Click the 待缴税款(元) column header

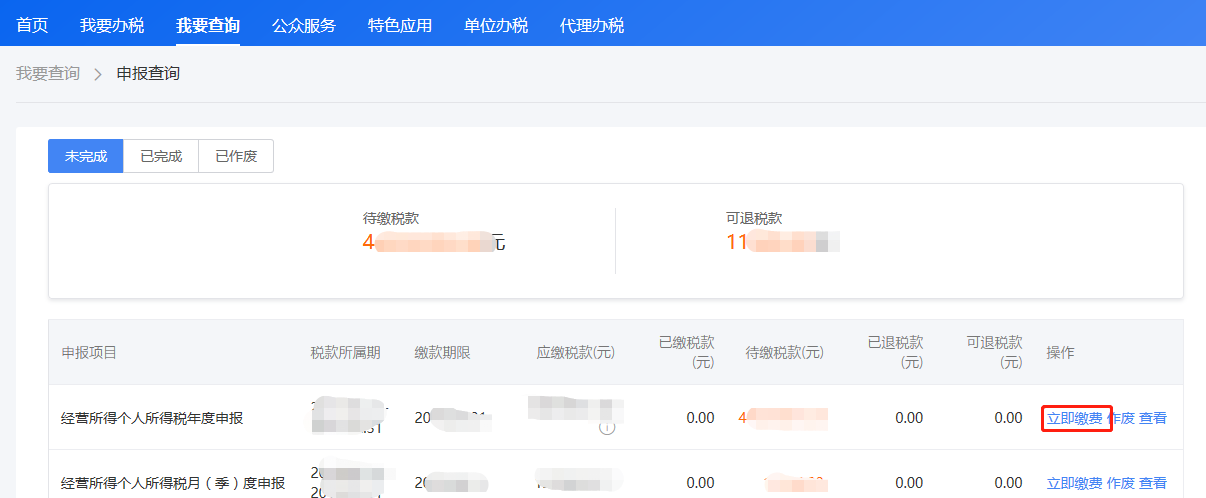pyautogui.click(x=785, y=352)
